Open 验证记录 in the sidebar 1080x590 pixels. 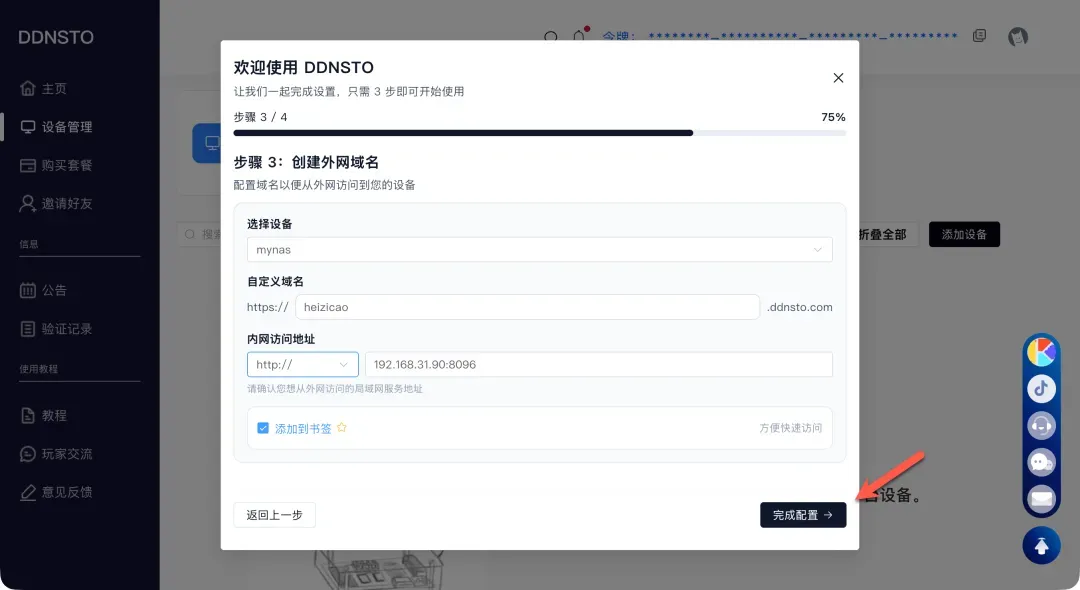coord(66,329)
